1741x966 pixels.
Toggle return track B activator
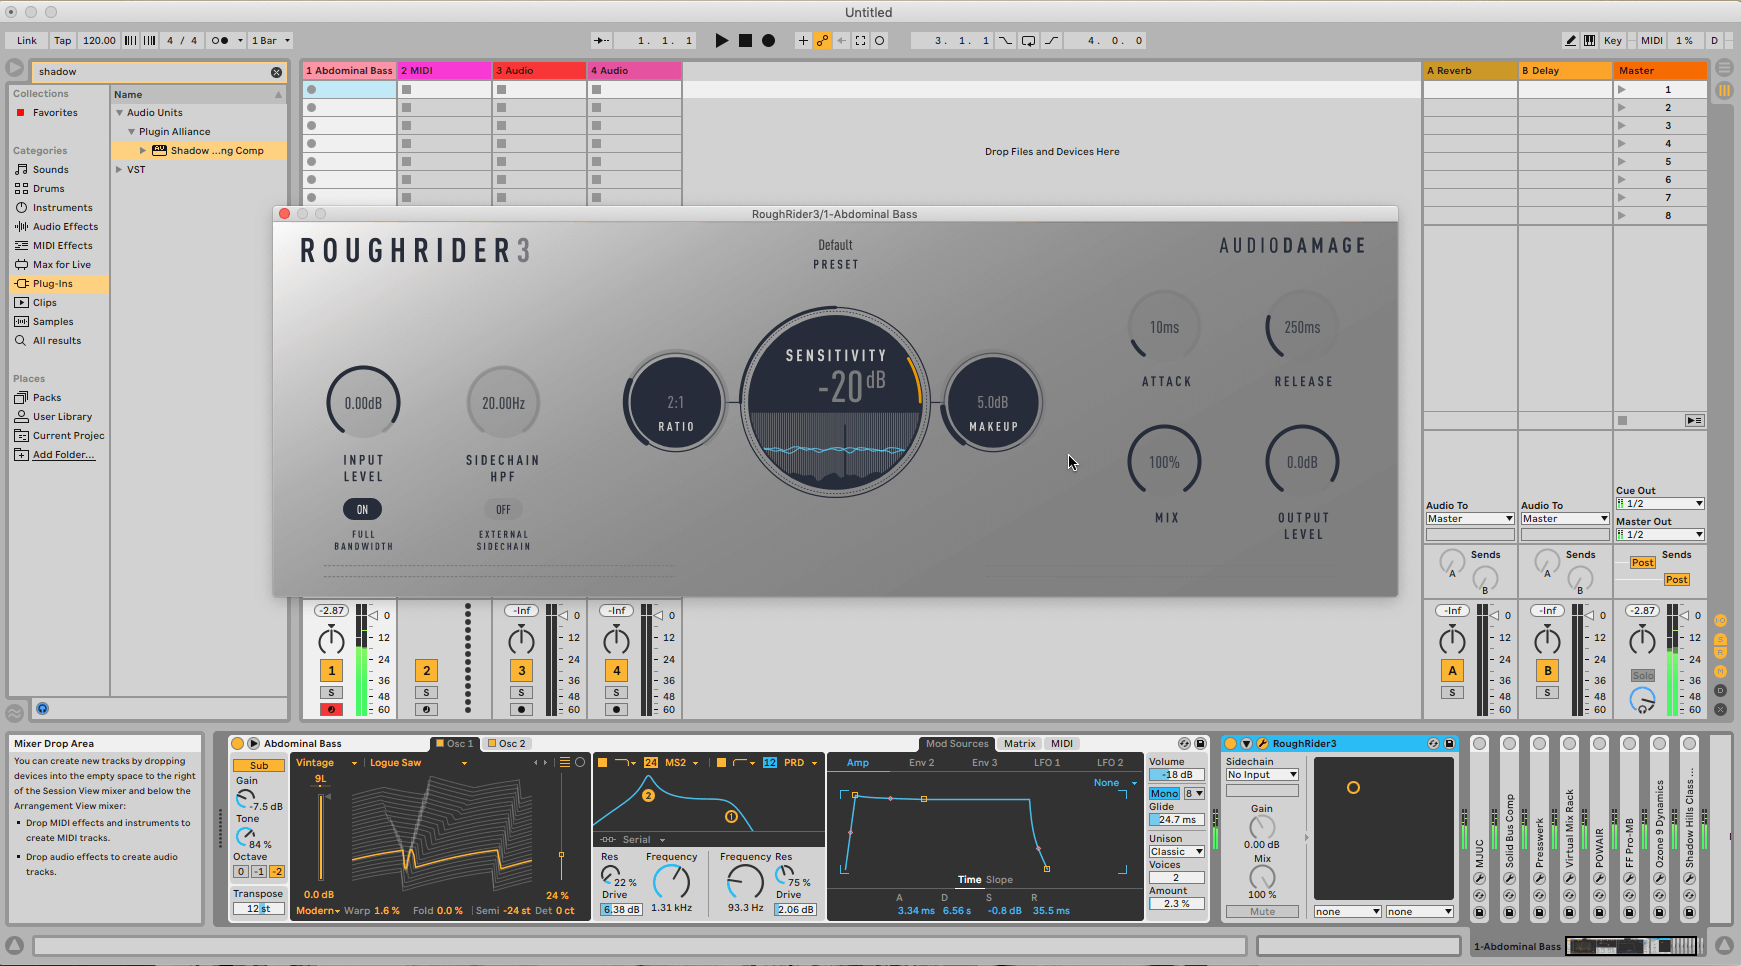pos(1547,671)
